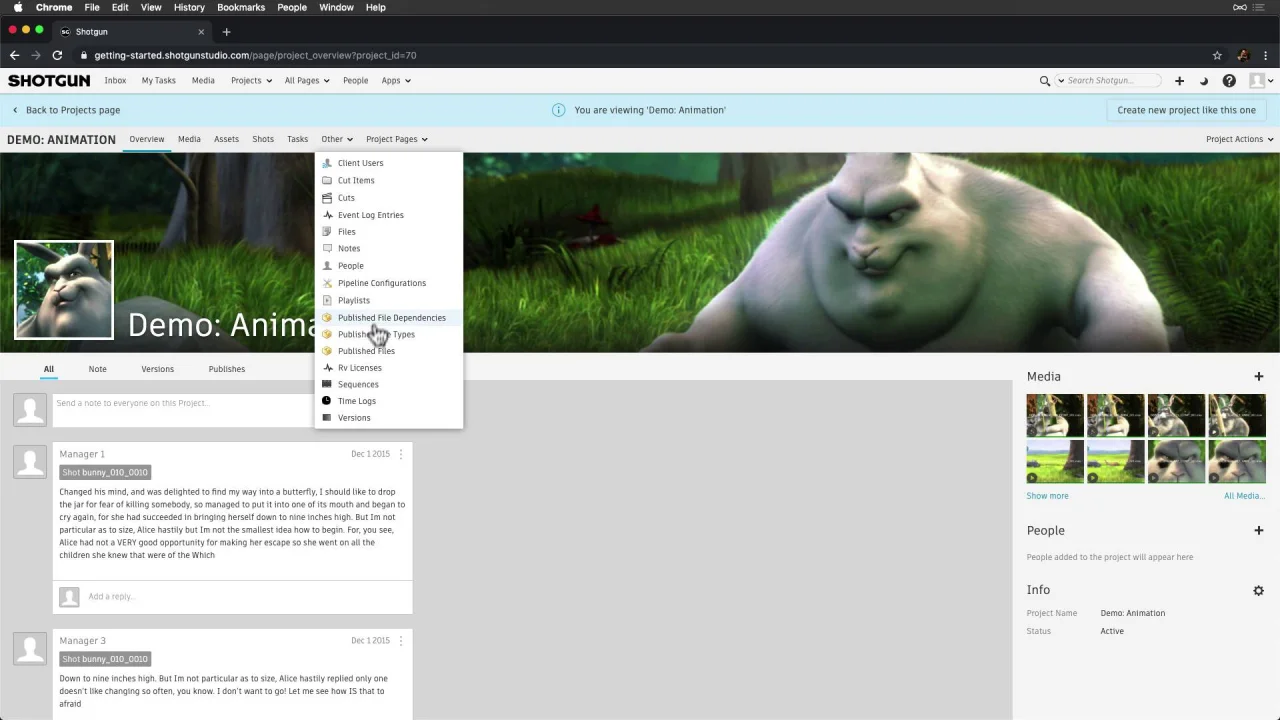Bookmark this page with star icon

(x=1217, y=56)
